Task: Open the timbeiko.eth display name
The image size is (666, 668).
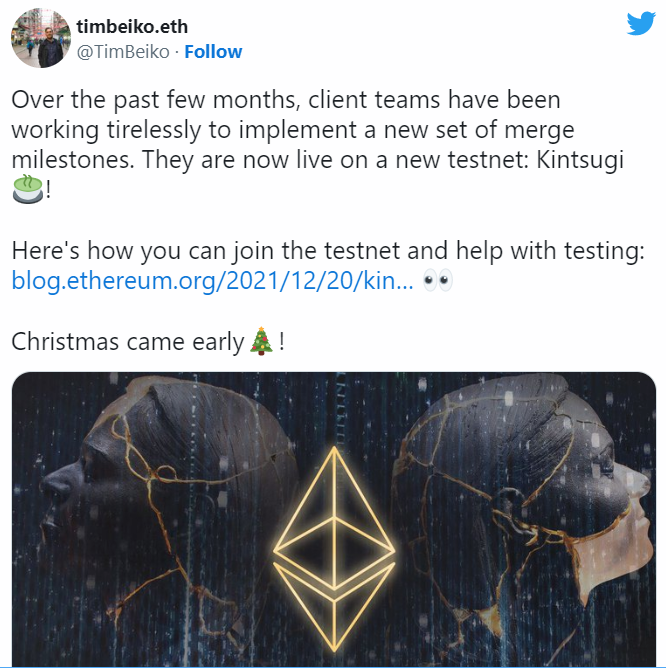Action: pos(132,27)
